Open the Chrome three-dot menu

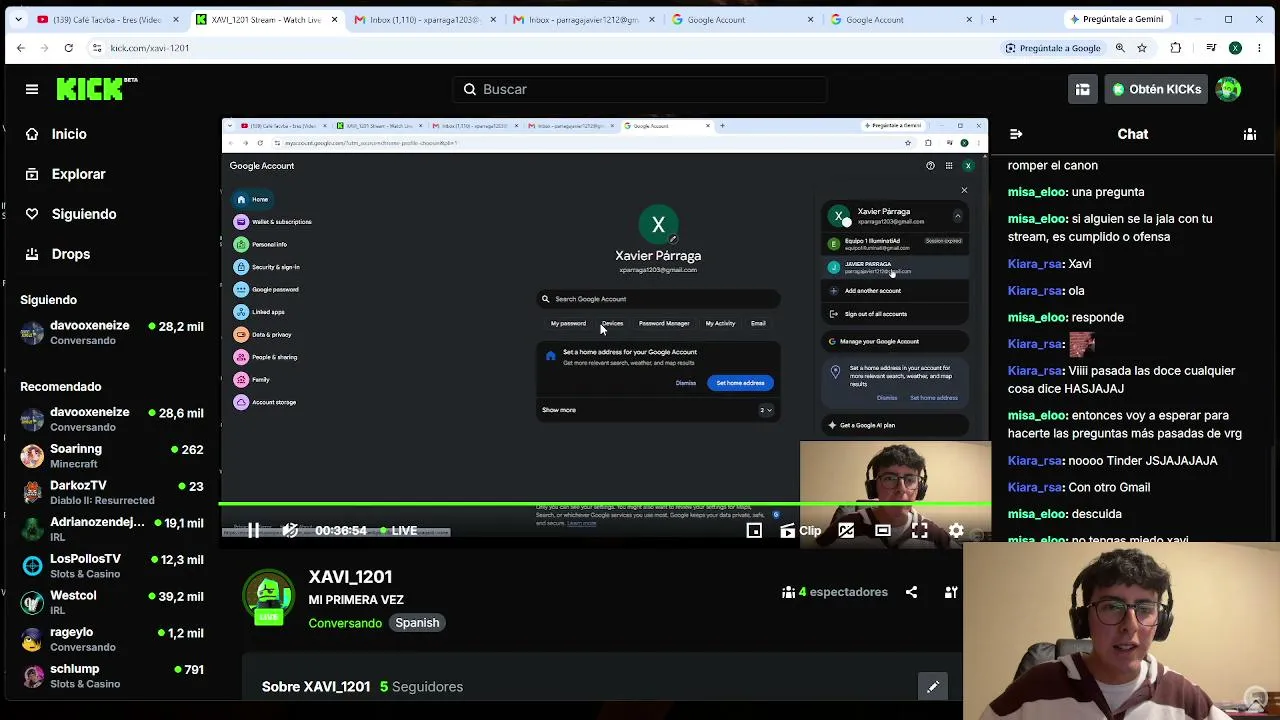pos(1260,48)
